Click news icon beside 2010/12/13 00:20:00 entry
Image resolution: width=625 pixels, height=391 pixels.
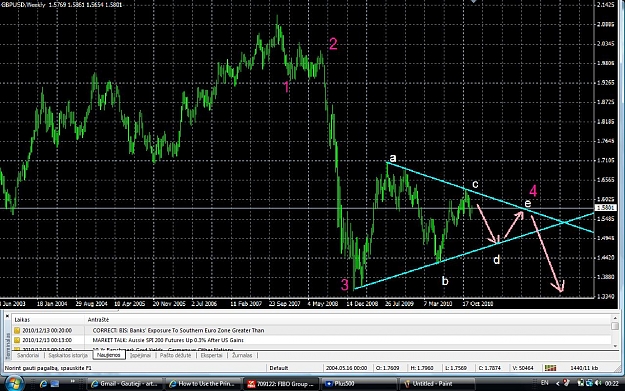tap(17, 330)
